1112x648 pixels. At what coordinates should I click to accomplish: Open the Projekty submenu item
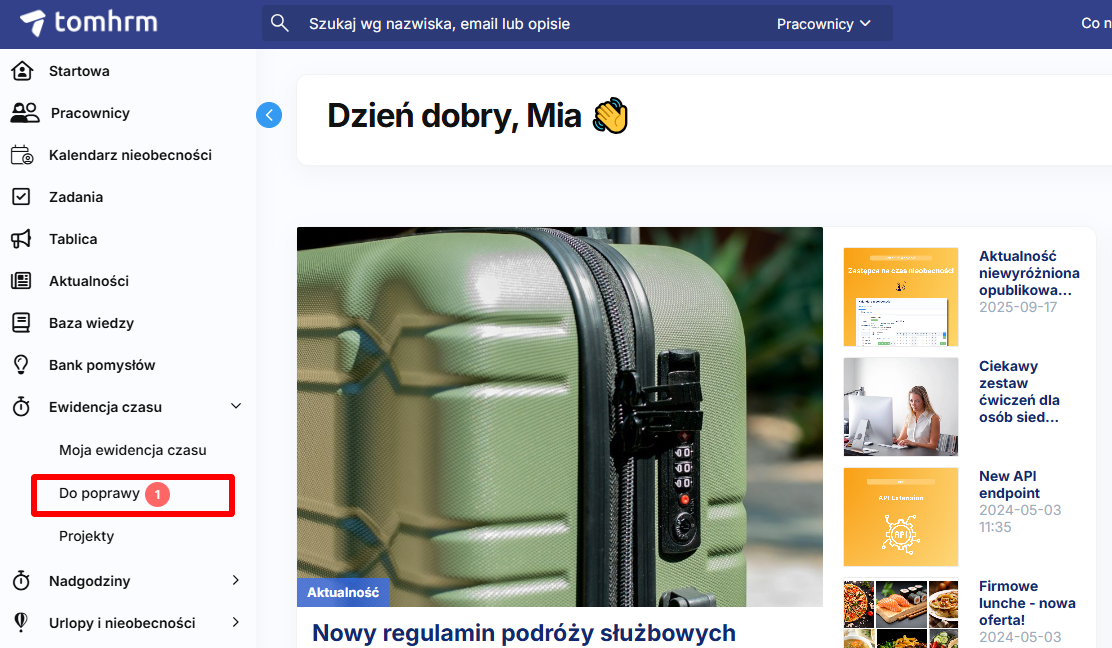click(x=86, y=536)
